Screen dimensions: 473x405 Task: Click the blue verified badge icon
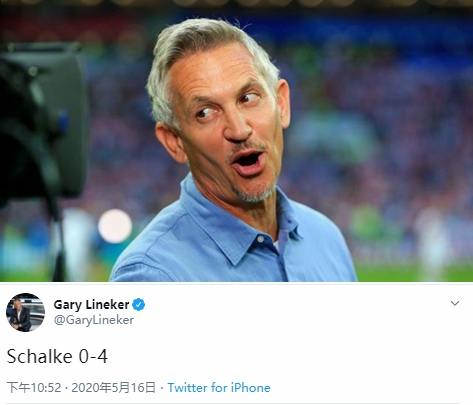click(139, 305)
